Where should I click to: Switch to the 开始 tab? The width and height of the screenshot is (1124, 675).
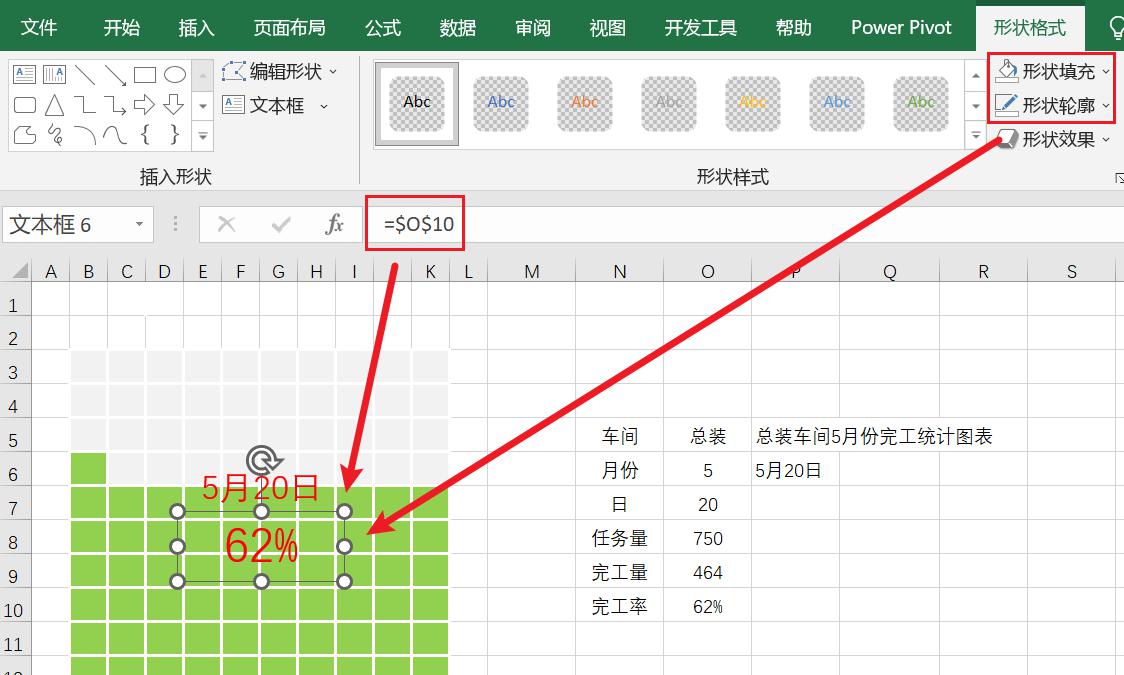point(121,27)
